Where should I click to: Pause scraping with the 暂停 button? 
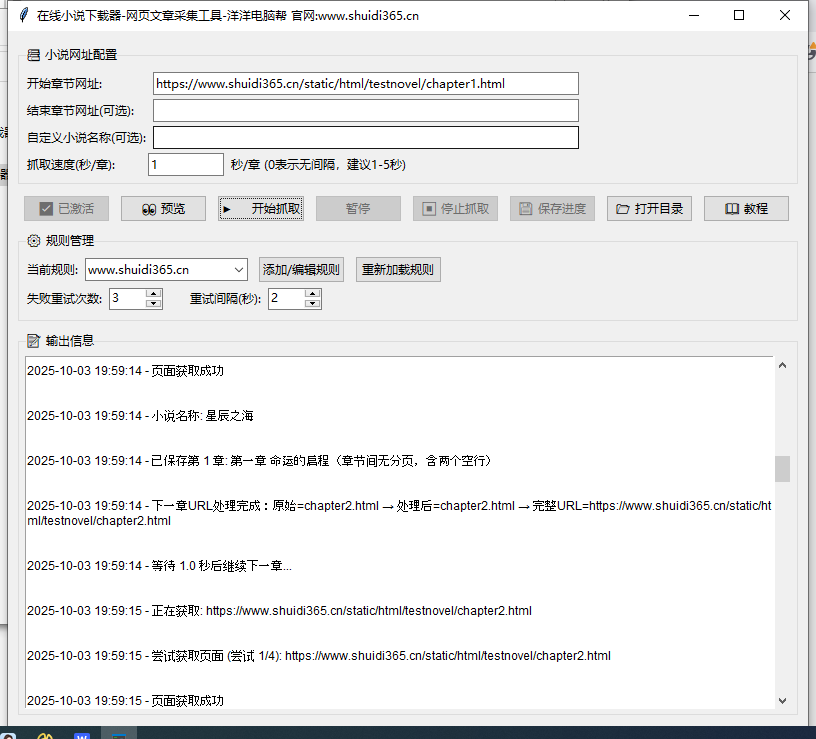click(358, 209)
